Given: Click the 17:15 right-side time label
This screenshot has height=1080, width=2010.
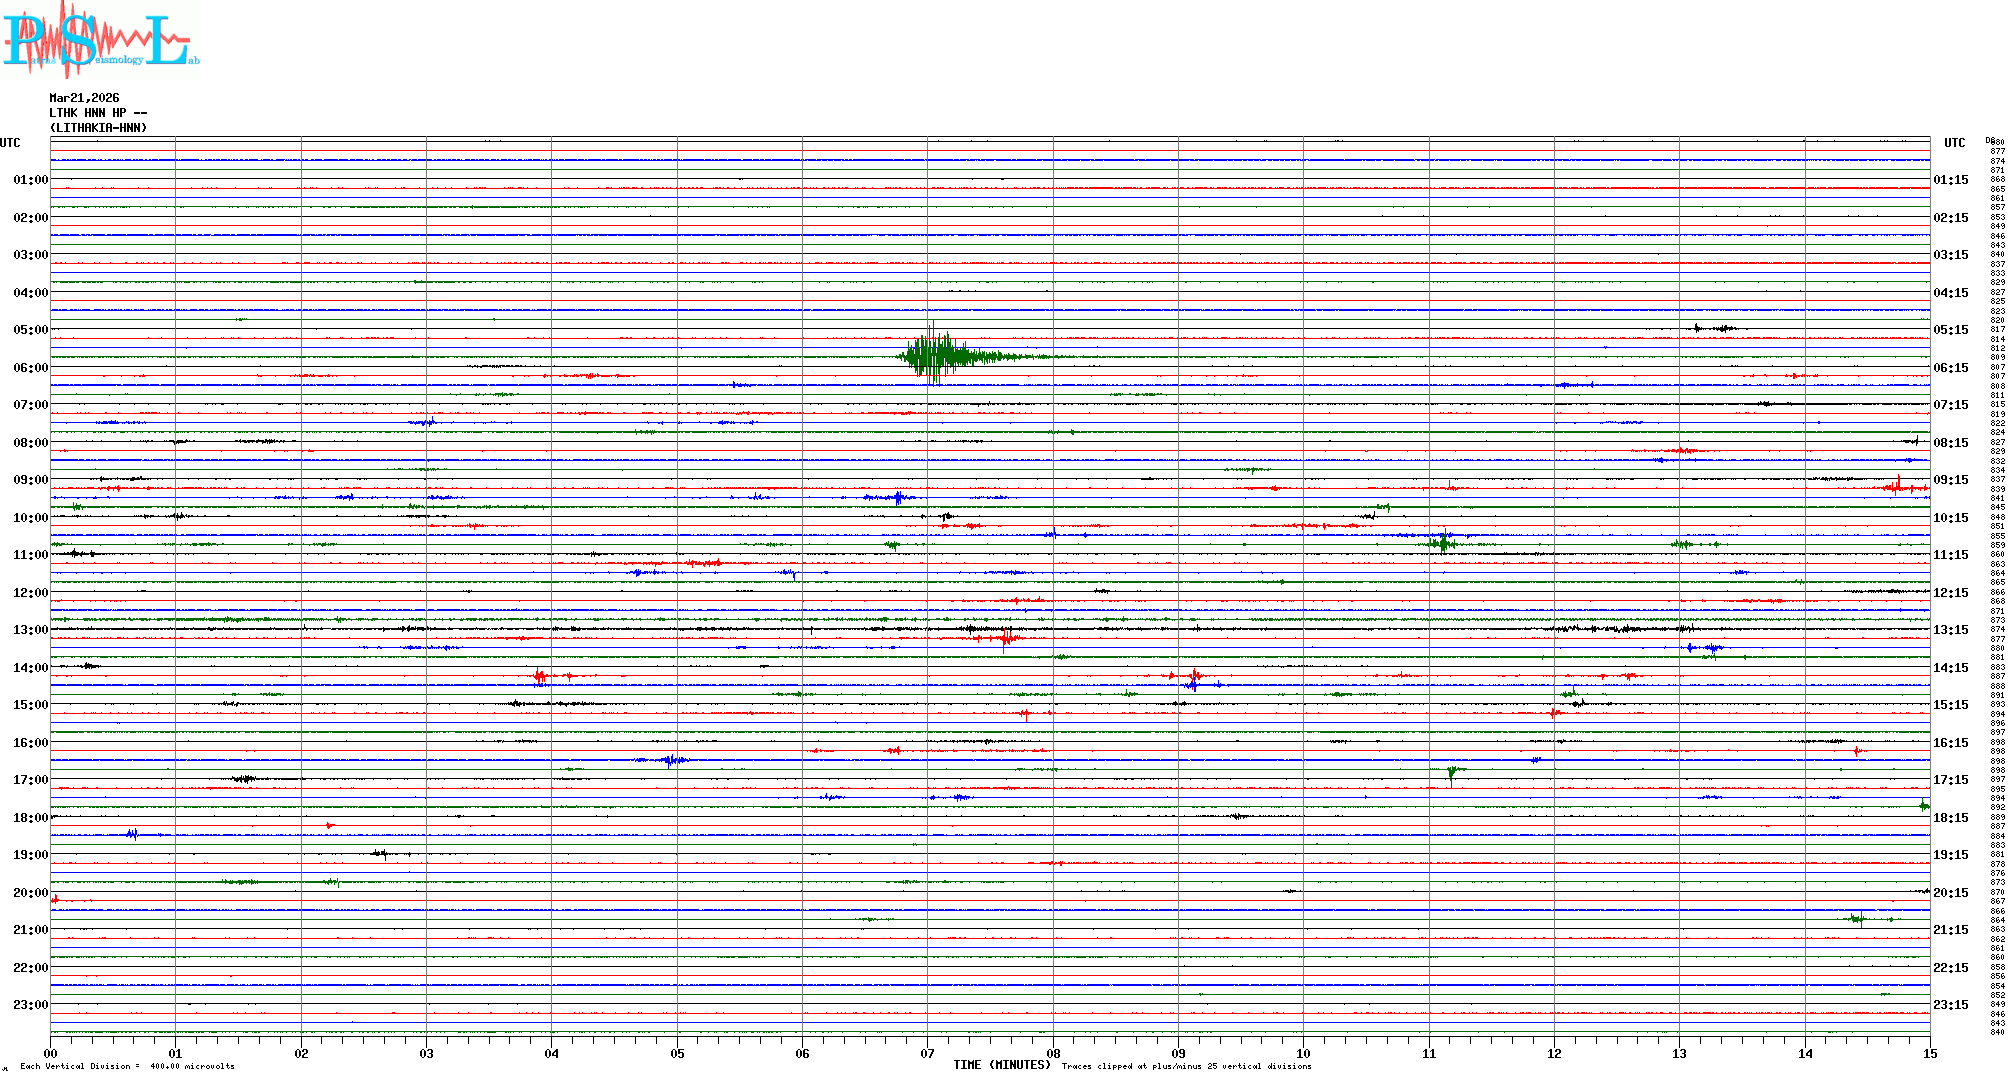Looking at the screenshot, I should (x=1950, y=780).
